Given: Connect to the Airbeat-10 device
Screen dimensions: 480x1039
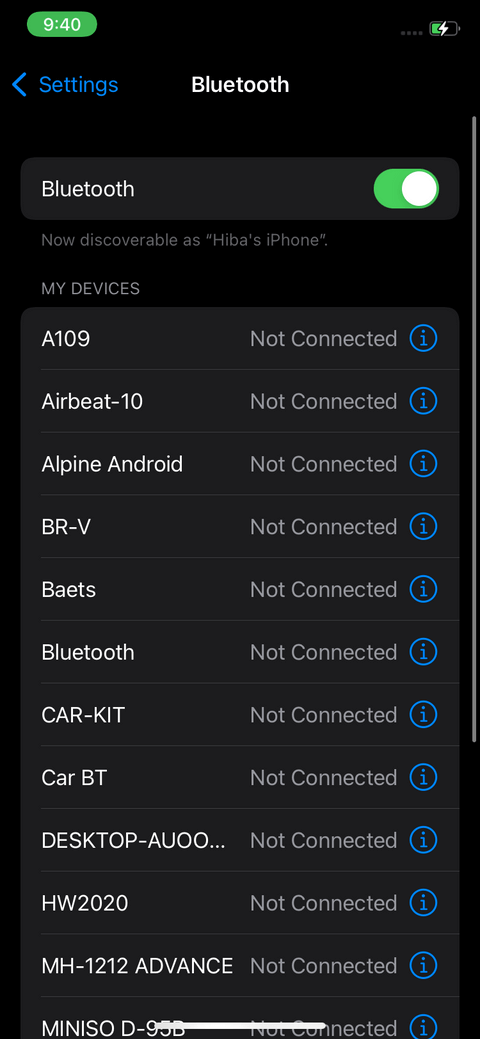Looking at the screenshot, I should pyautogui.click(x=240, y=401).
